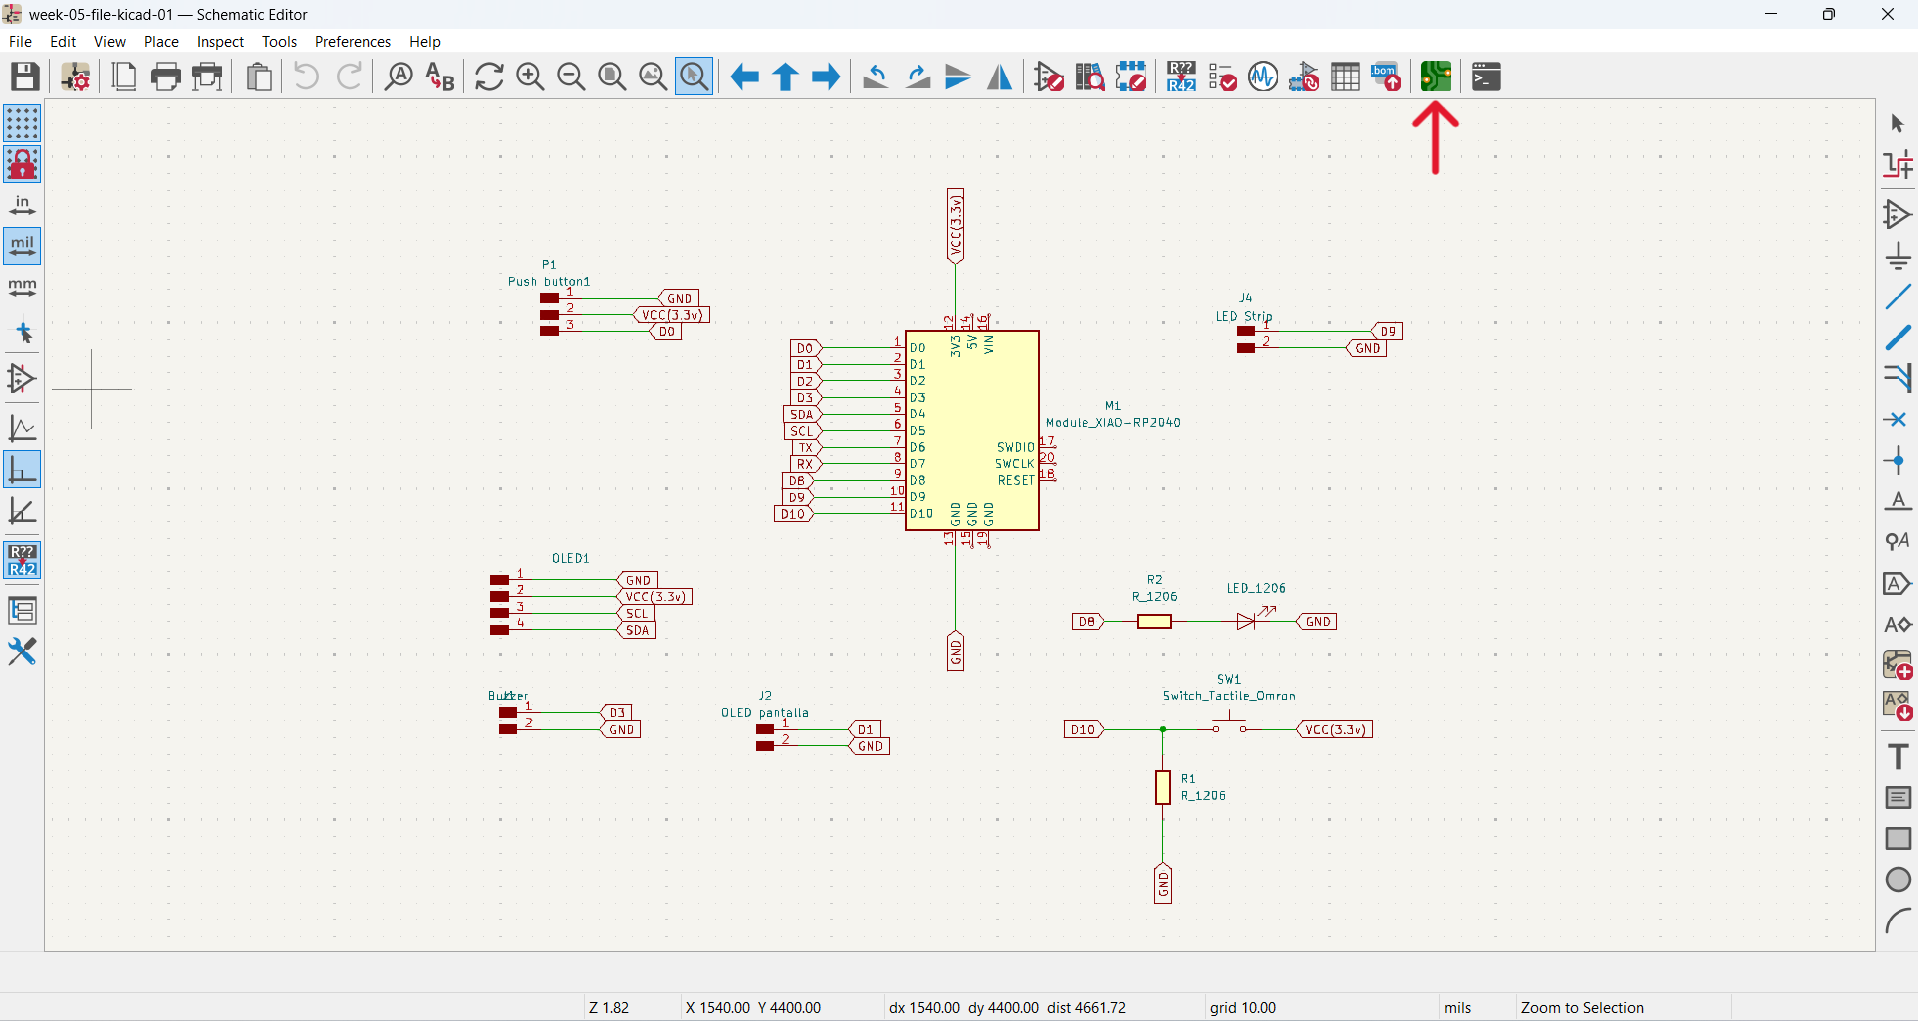
Task: Toggle grid overrides lock icon
Action: pos(22,164)
